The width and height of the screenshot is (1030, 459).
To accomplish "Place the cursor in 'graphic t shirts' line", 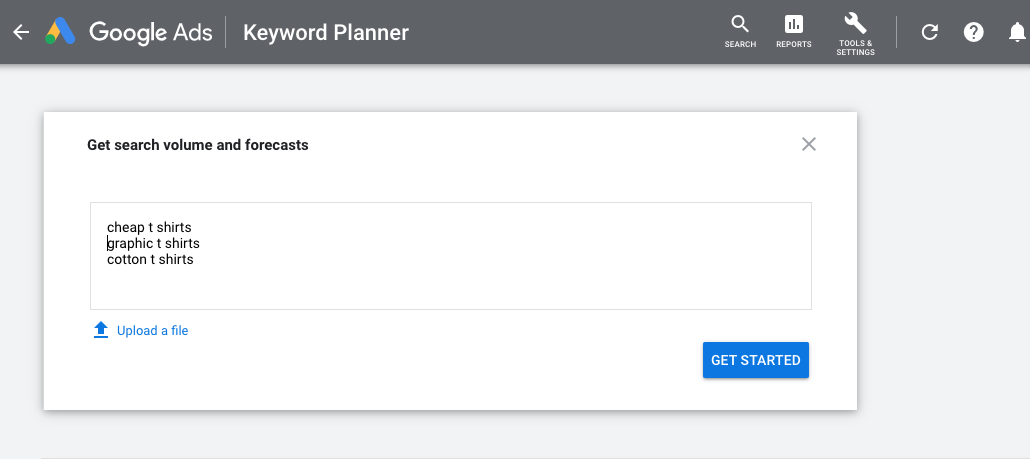I will (154, 243).
